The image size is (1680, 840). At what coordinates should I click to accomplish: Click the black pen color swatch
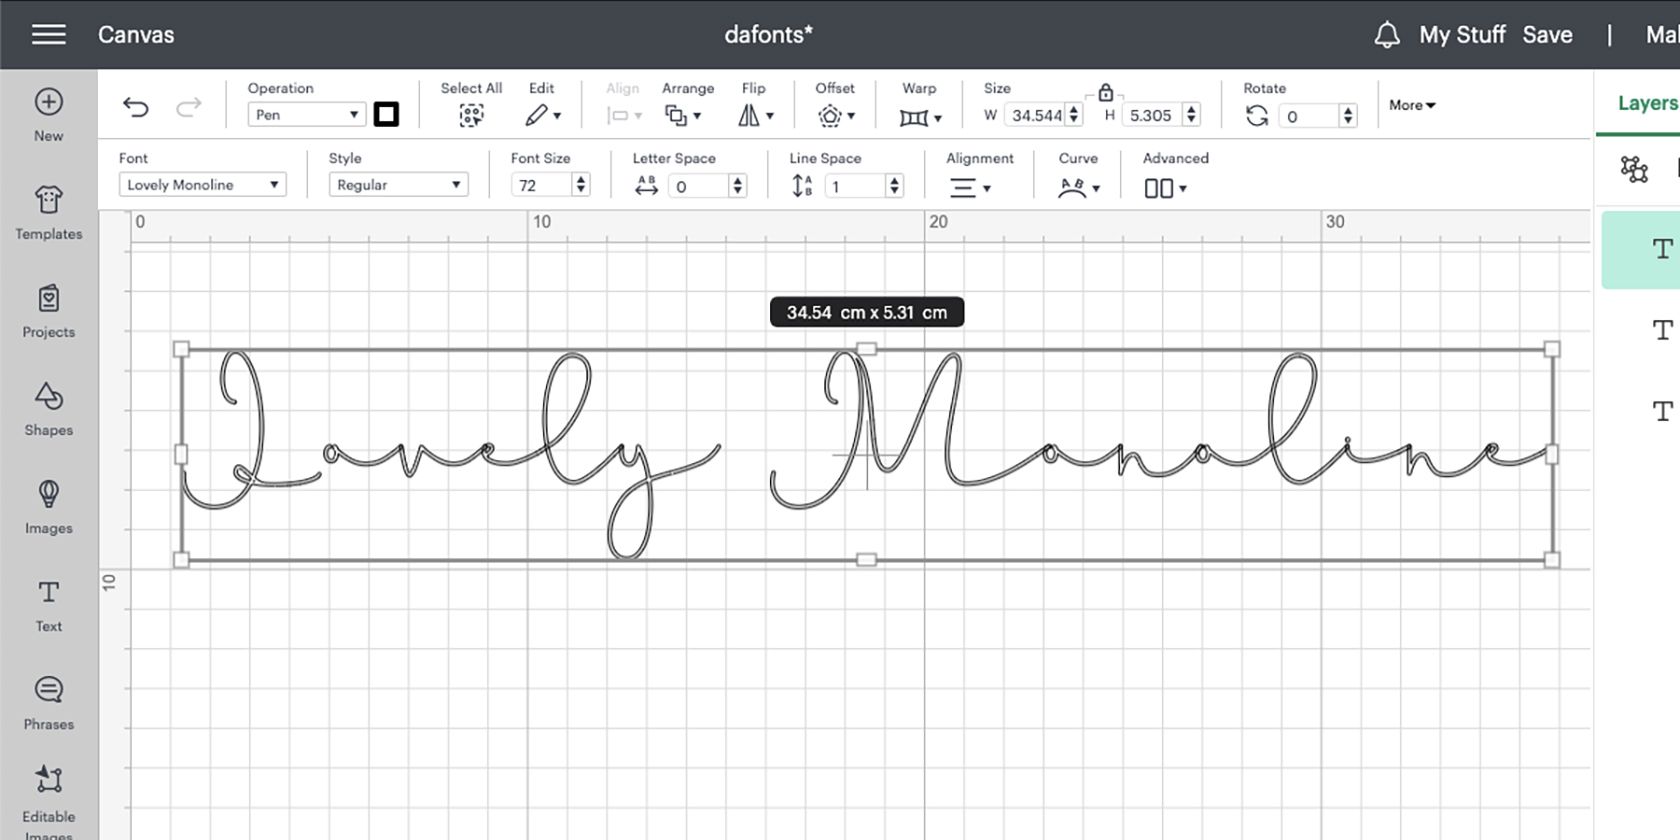[386, 115]
